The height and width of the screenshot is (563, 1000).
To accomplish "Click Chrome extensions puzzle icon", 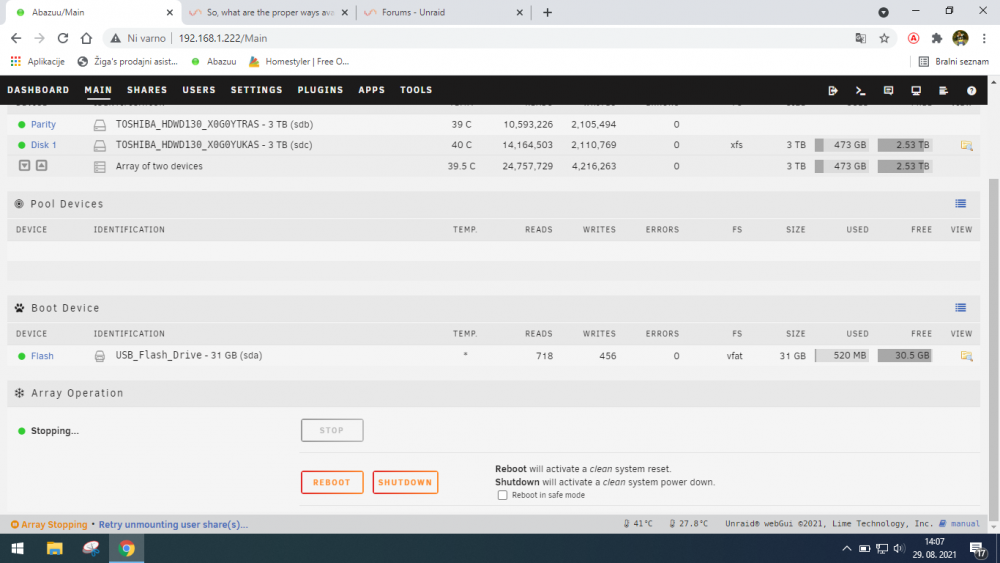I will click(x=936, y=38).
